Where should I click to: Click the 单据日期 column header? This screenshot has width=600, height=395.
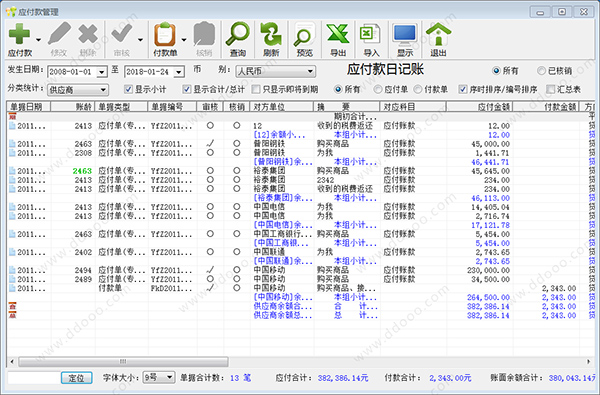(28, 107)
